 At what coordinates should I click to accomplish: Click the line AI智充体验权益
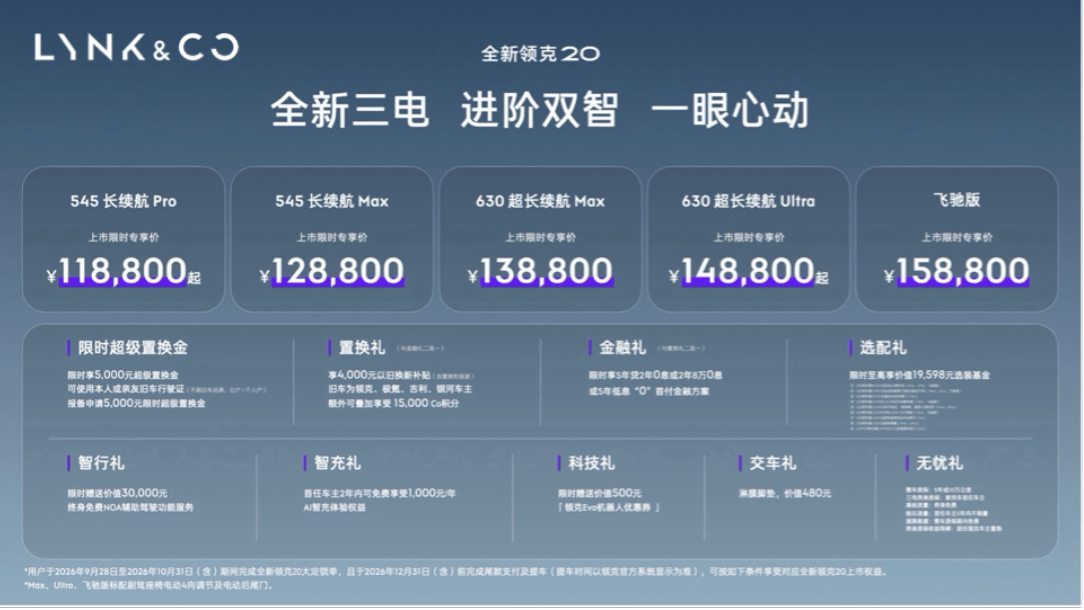pyautogui.click(x=335, y=508)
